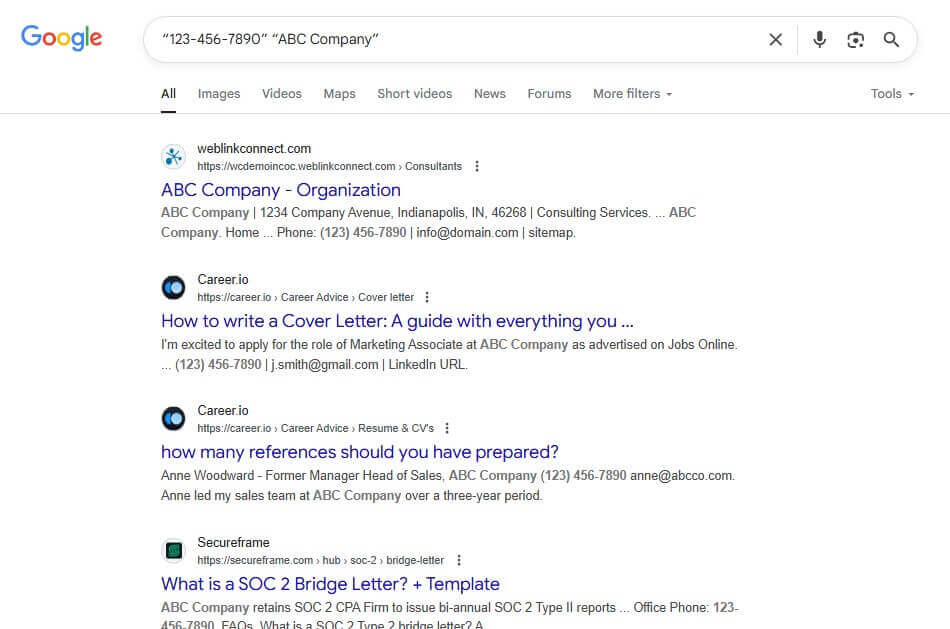Open more options for the Secureframe result
This screenshot has height=629, width=950.
click(x=459, y=560)
